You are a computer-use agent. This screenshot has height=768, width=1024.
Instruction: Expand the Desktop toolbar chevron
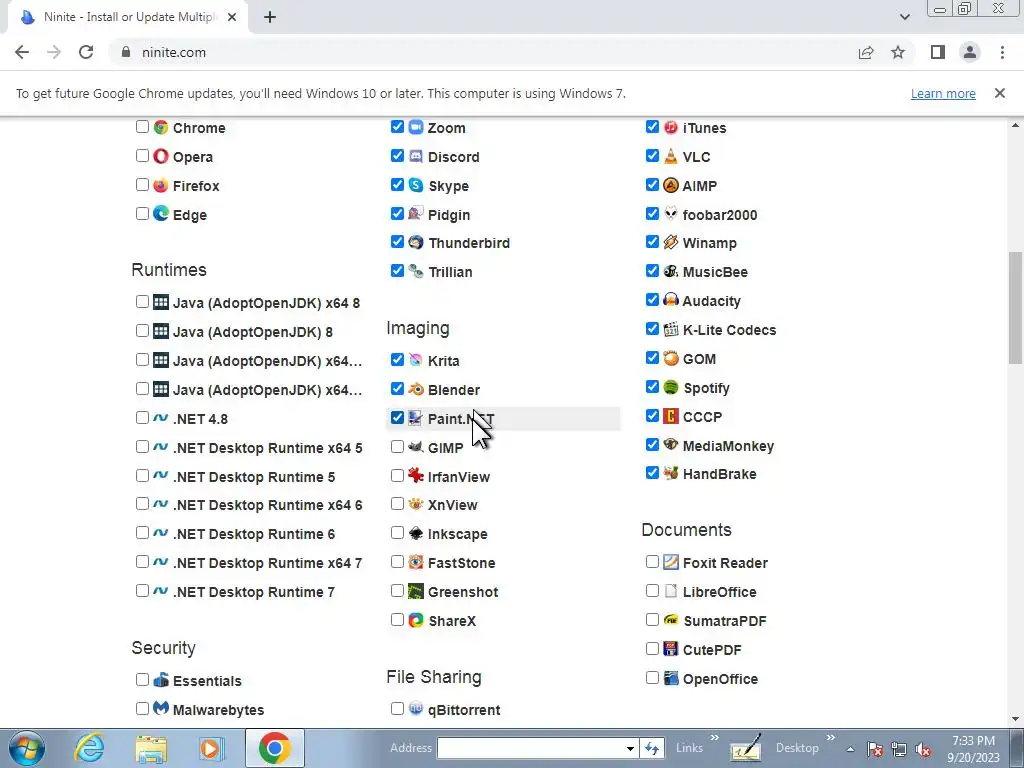pos(831,738)
